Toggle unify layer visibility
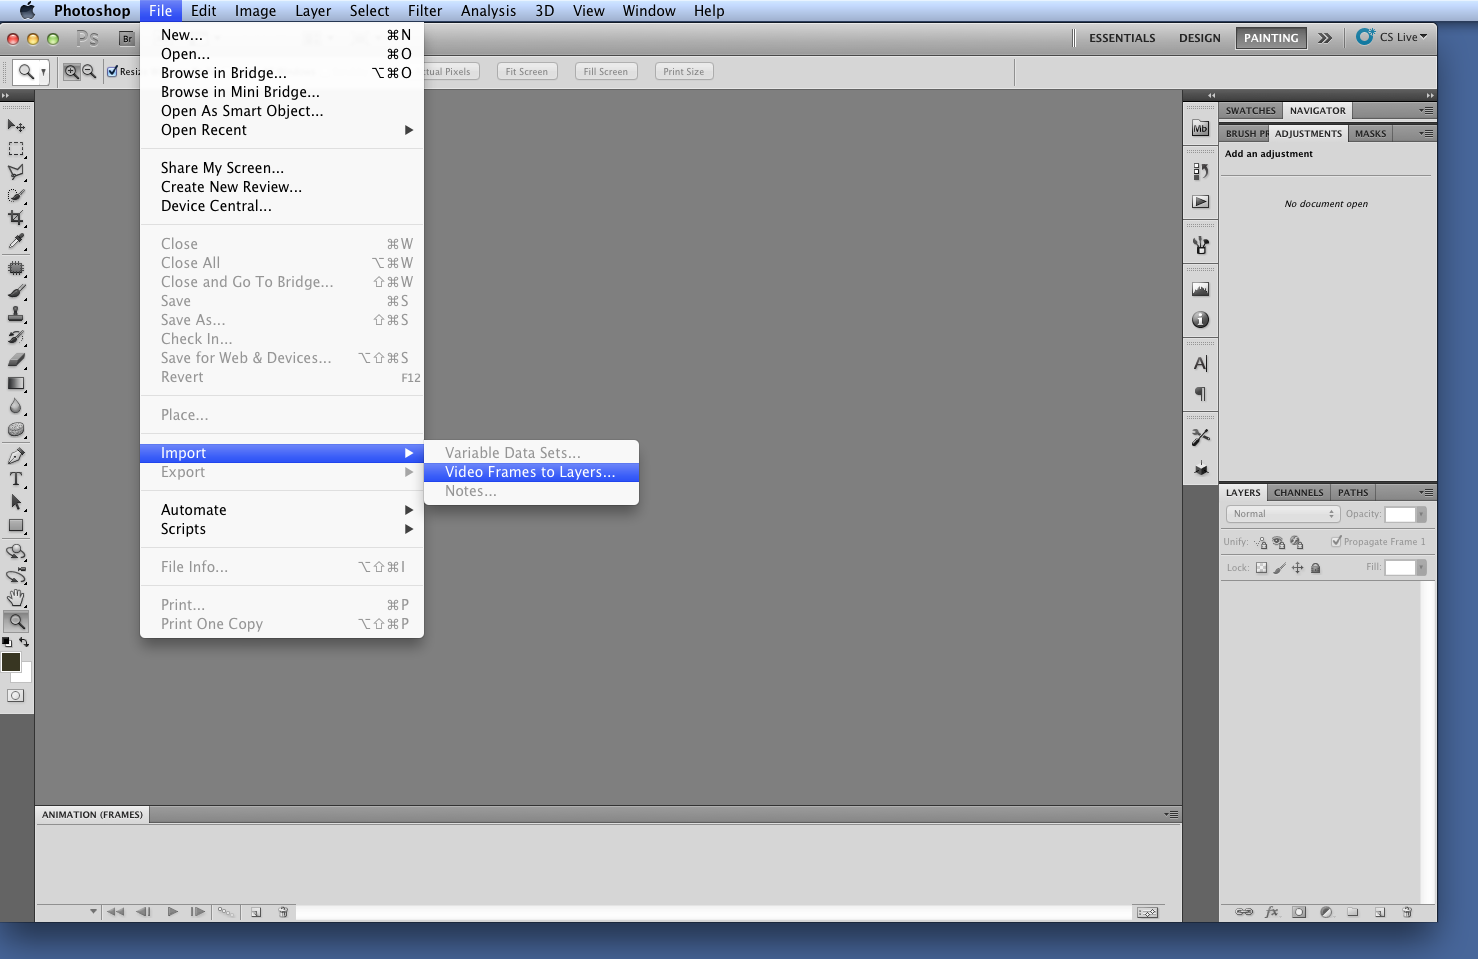 (x=1279, y=542)
